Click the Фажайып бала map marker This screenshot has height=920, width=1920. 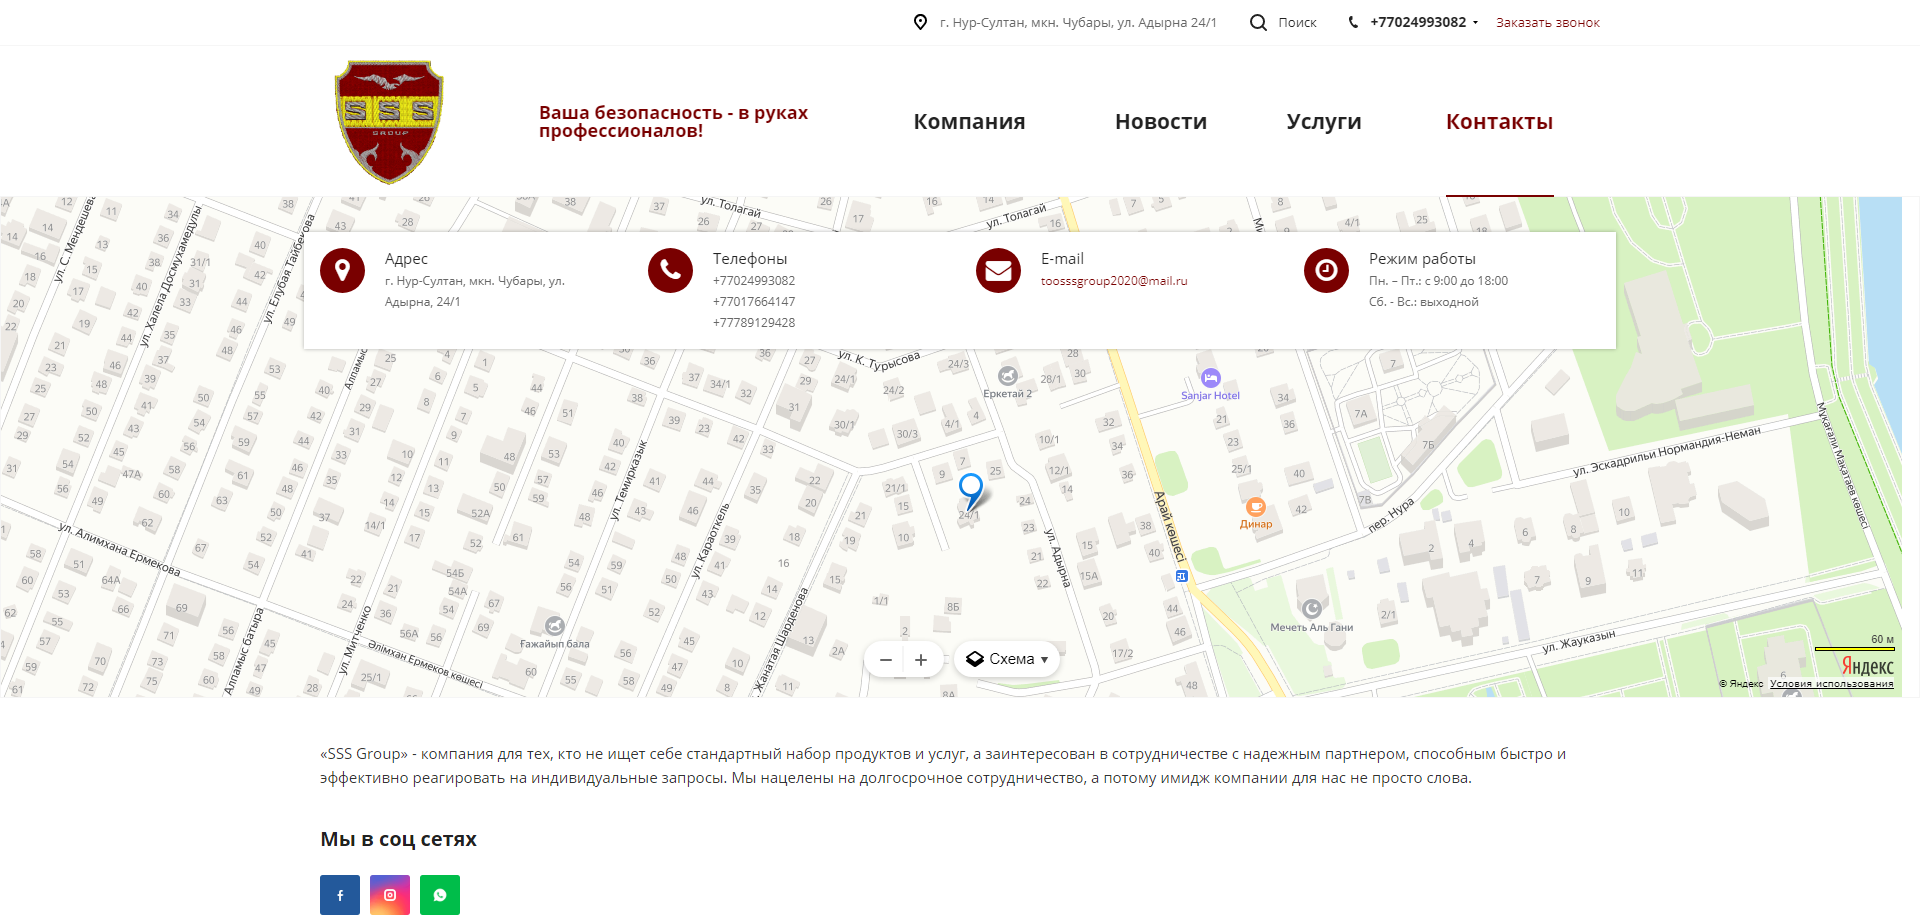pos(555,626)
